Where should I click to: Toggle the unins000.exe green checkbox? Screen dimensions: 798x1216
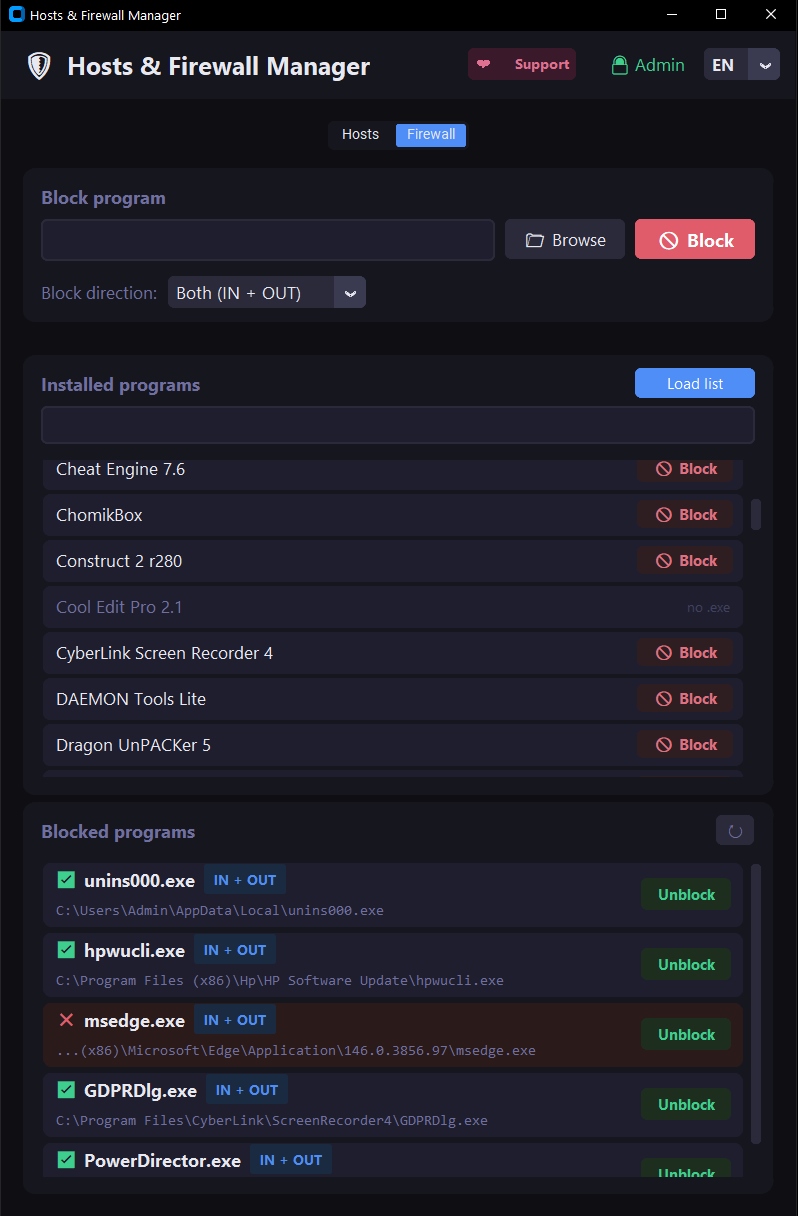pyautogui.click(x=67, y=880)
